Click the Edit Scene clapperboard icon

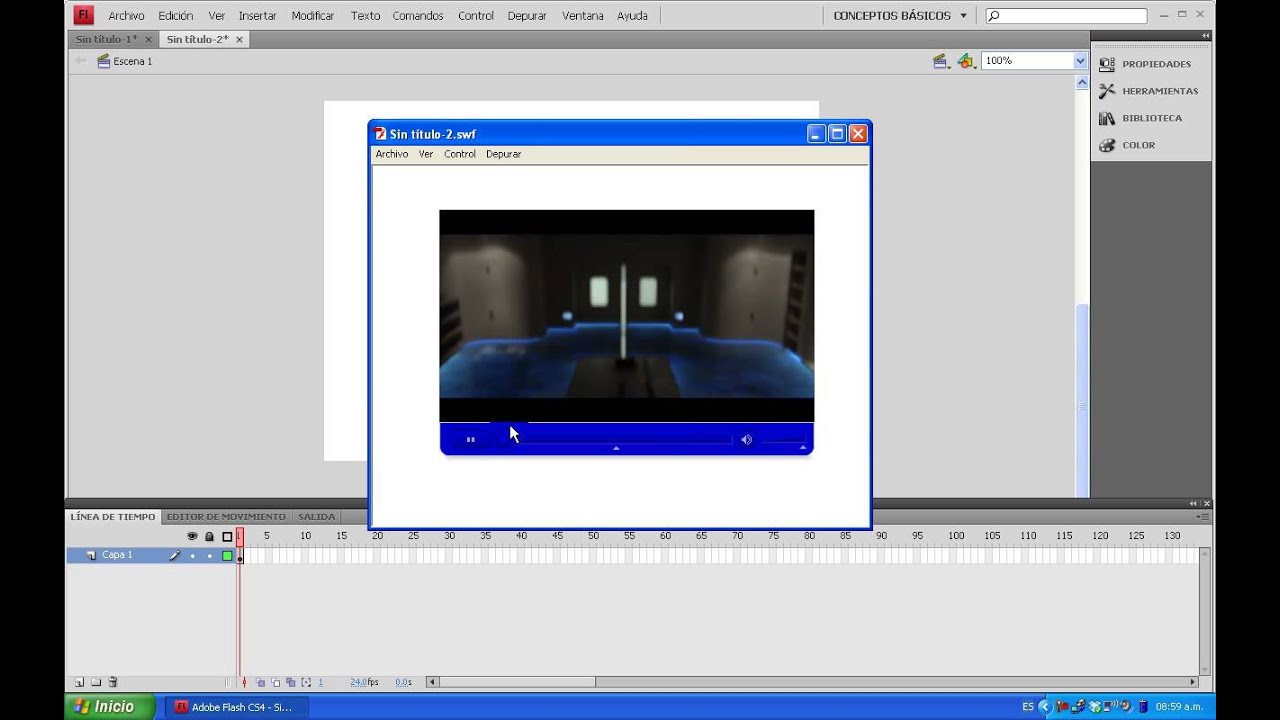tap(940, 61)
